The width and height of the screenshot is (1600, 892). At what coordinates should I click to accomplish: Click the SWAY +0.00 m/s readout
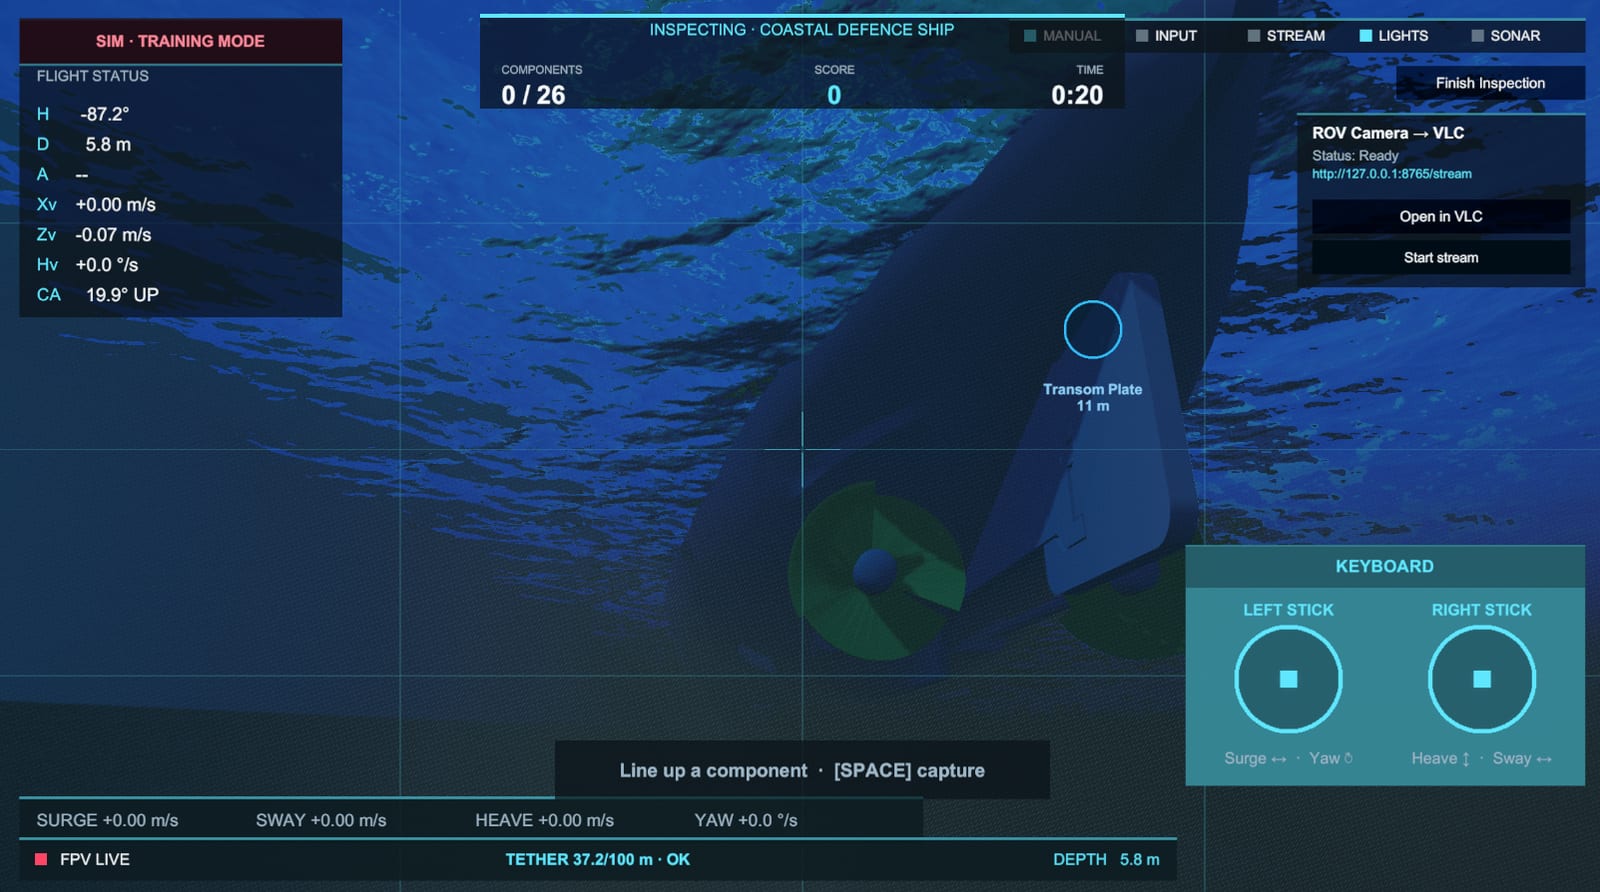(x=321, y=820)
